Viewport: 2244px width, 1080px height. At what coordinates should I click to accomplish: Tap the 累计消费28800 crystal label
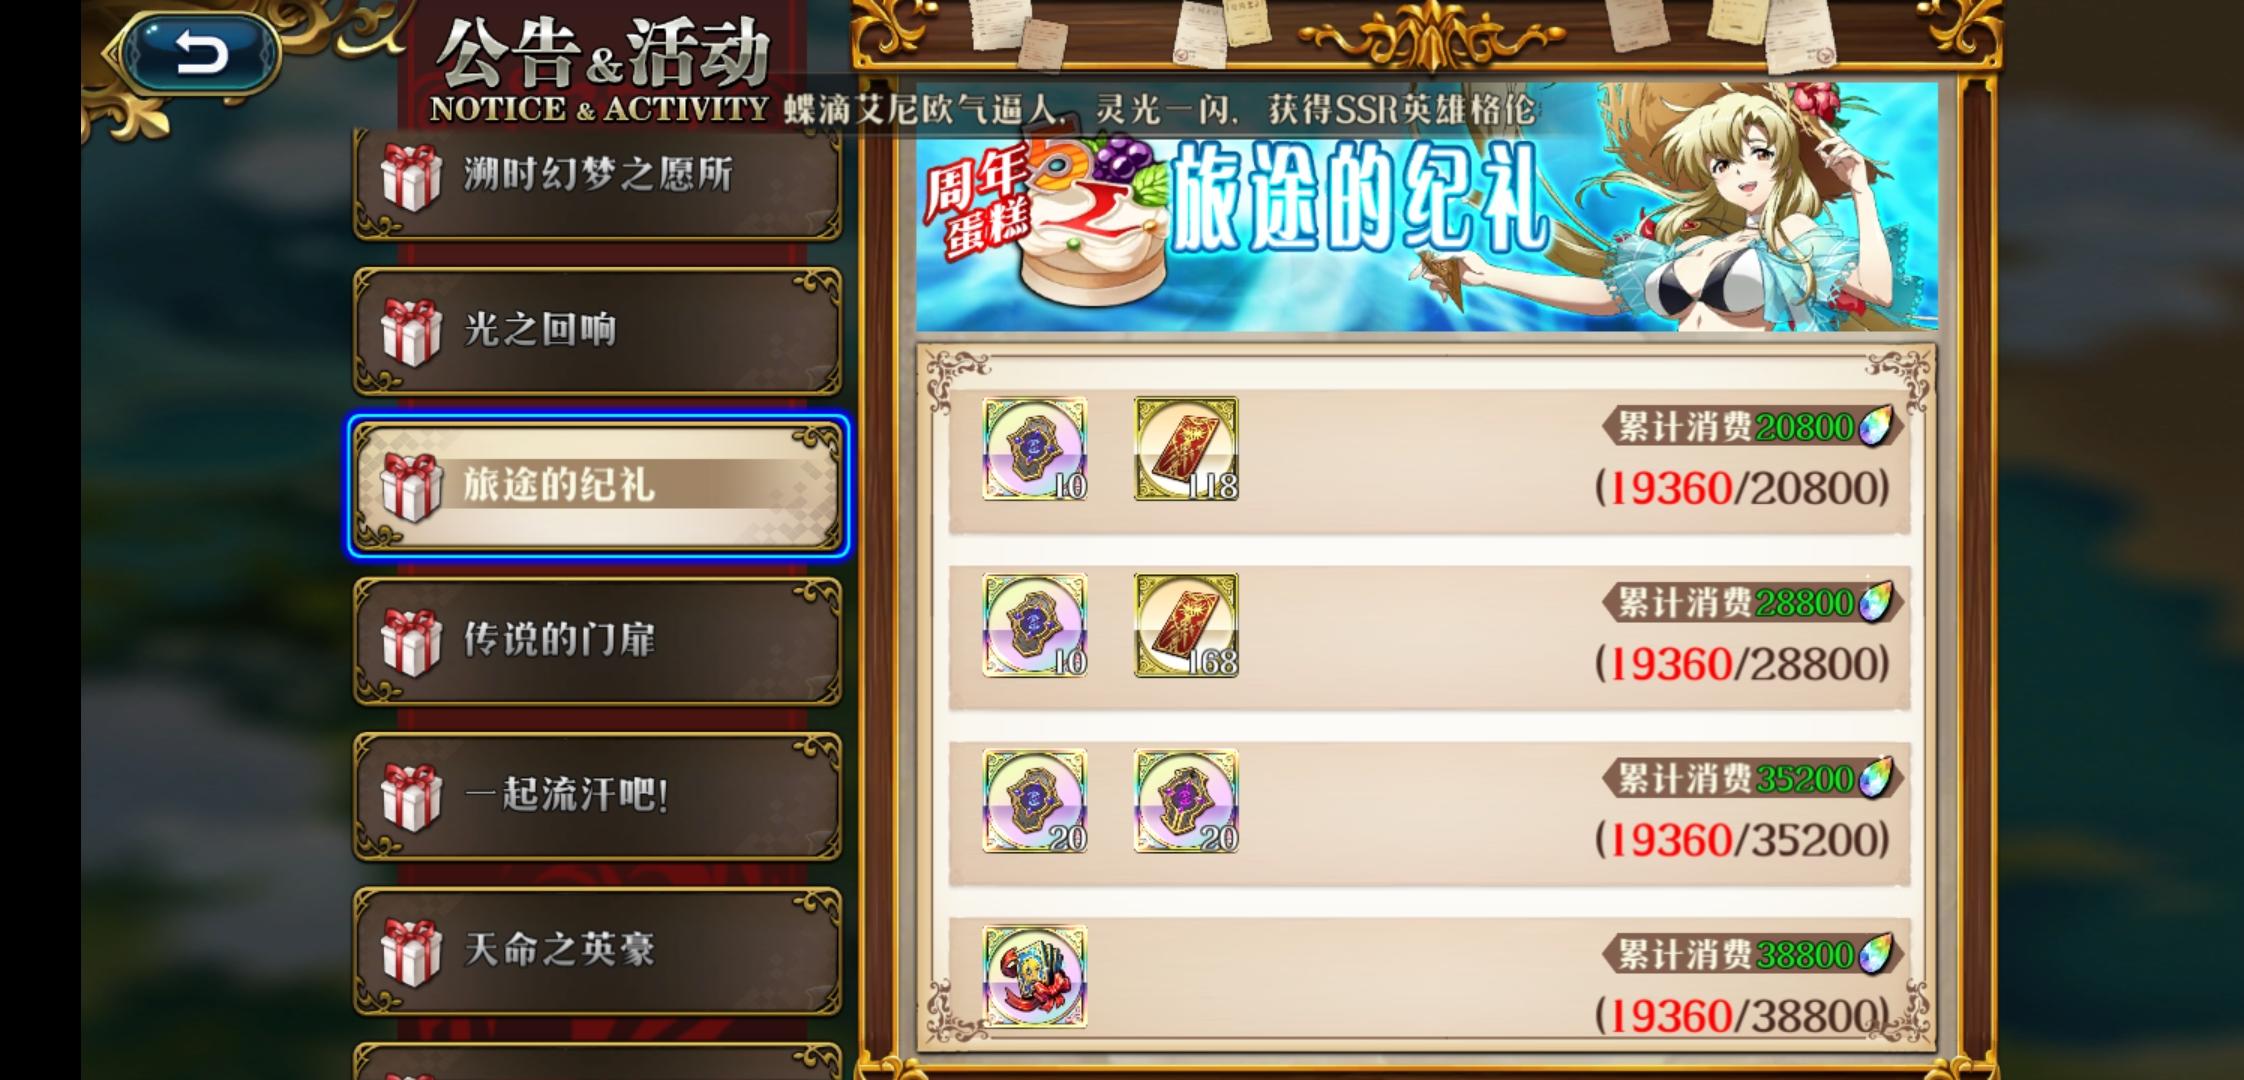1753,603
